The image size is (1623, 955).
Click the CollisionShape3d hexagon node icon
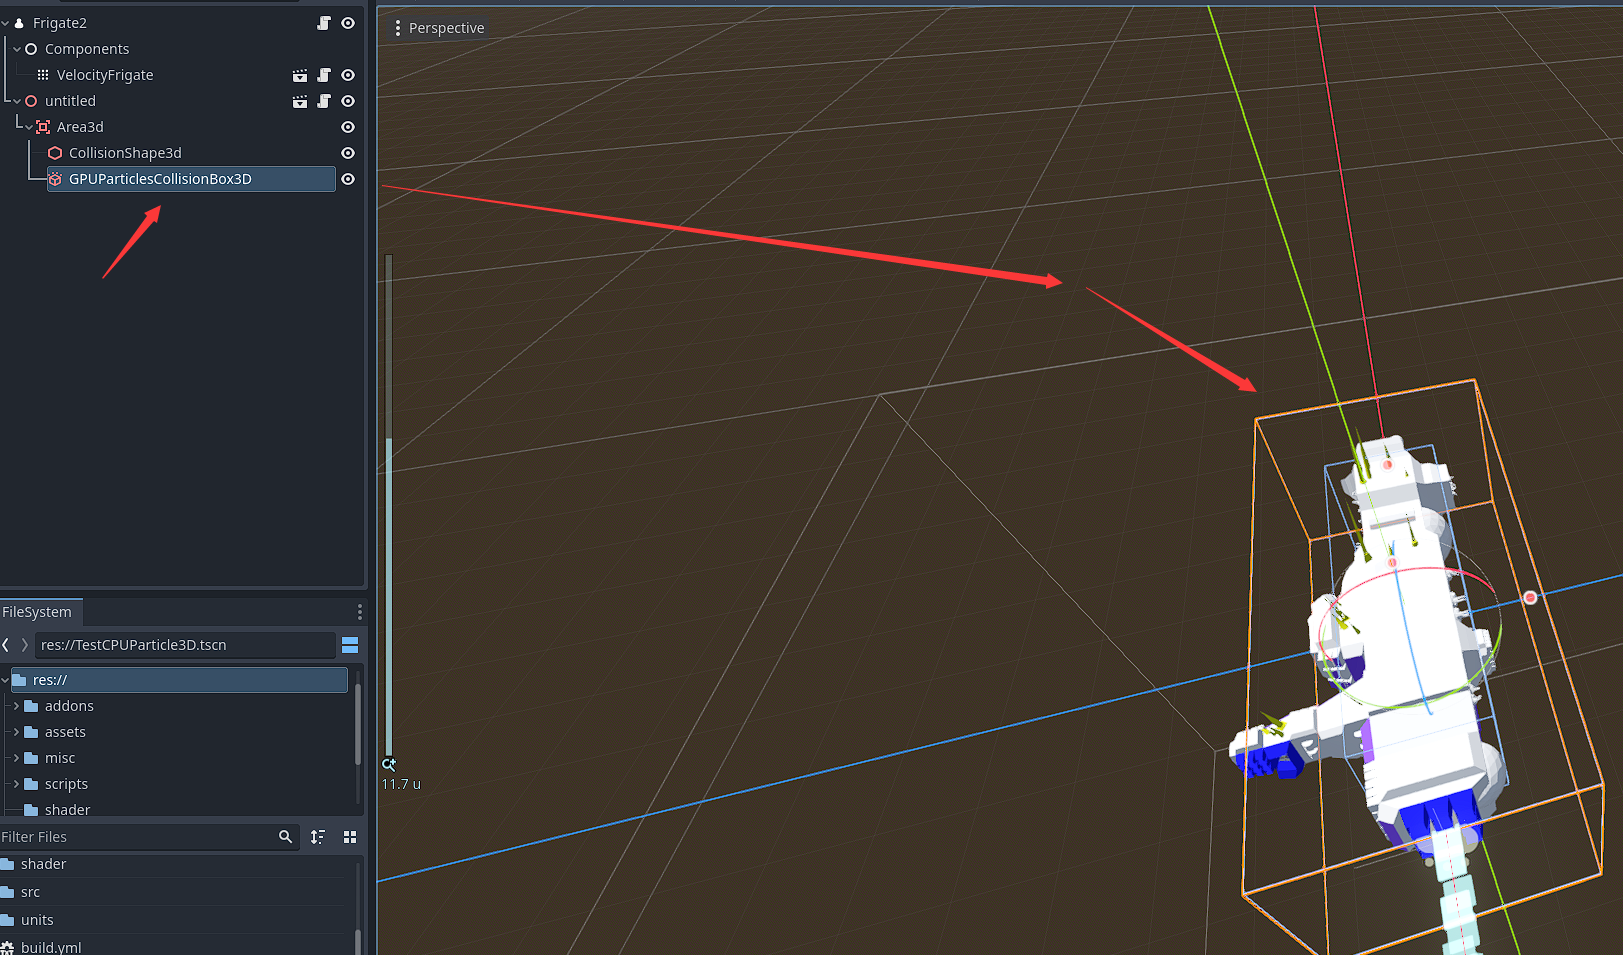55,153
